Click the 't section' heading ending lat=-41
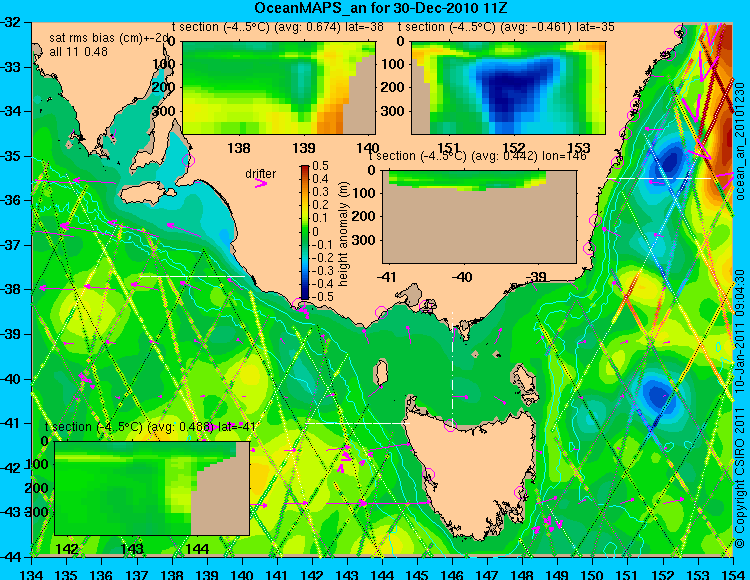 click(150, 427)
